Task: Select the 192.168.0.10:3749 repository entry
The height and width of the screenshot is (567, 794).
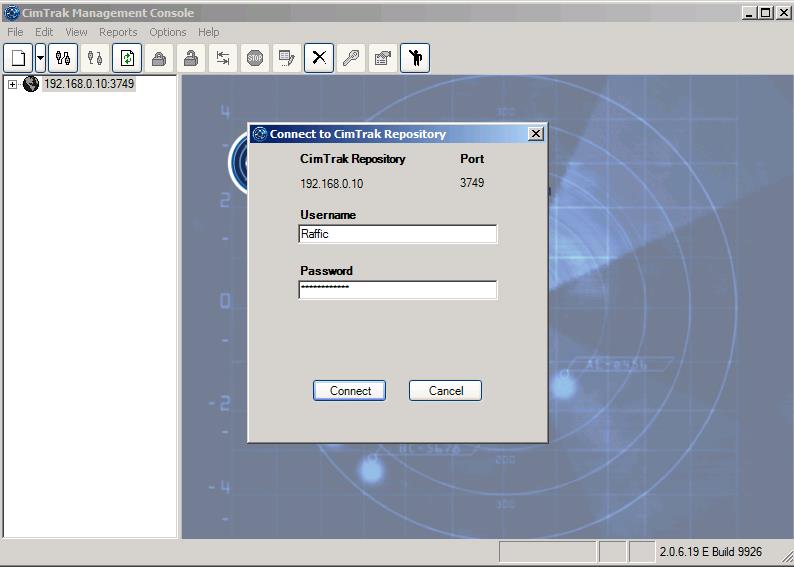Action: [x=88, y=84]
